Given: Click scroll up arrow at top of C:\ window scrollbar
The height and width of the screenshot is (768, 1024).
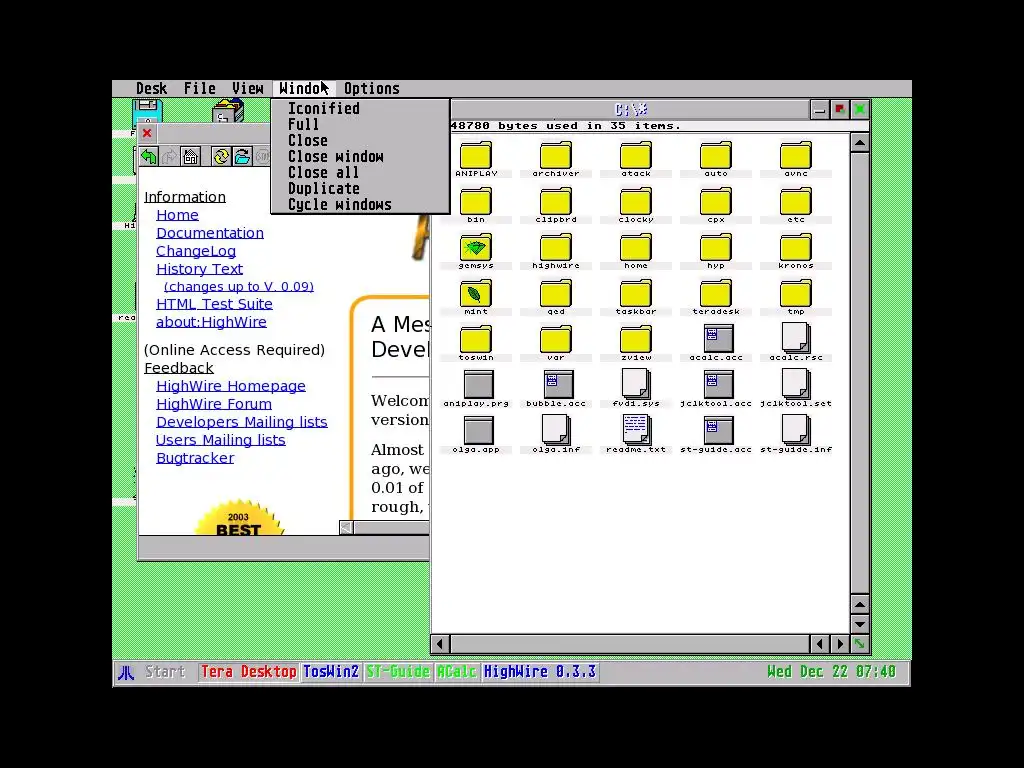Looking at the screenshot, I should [860, 143].
